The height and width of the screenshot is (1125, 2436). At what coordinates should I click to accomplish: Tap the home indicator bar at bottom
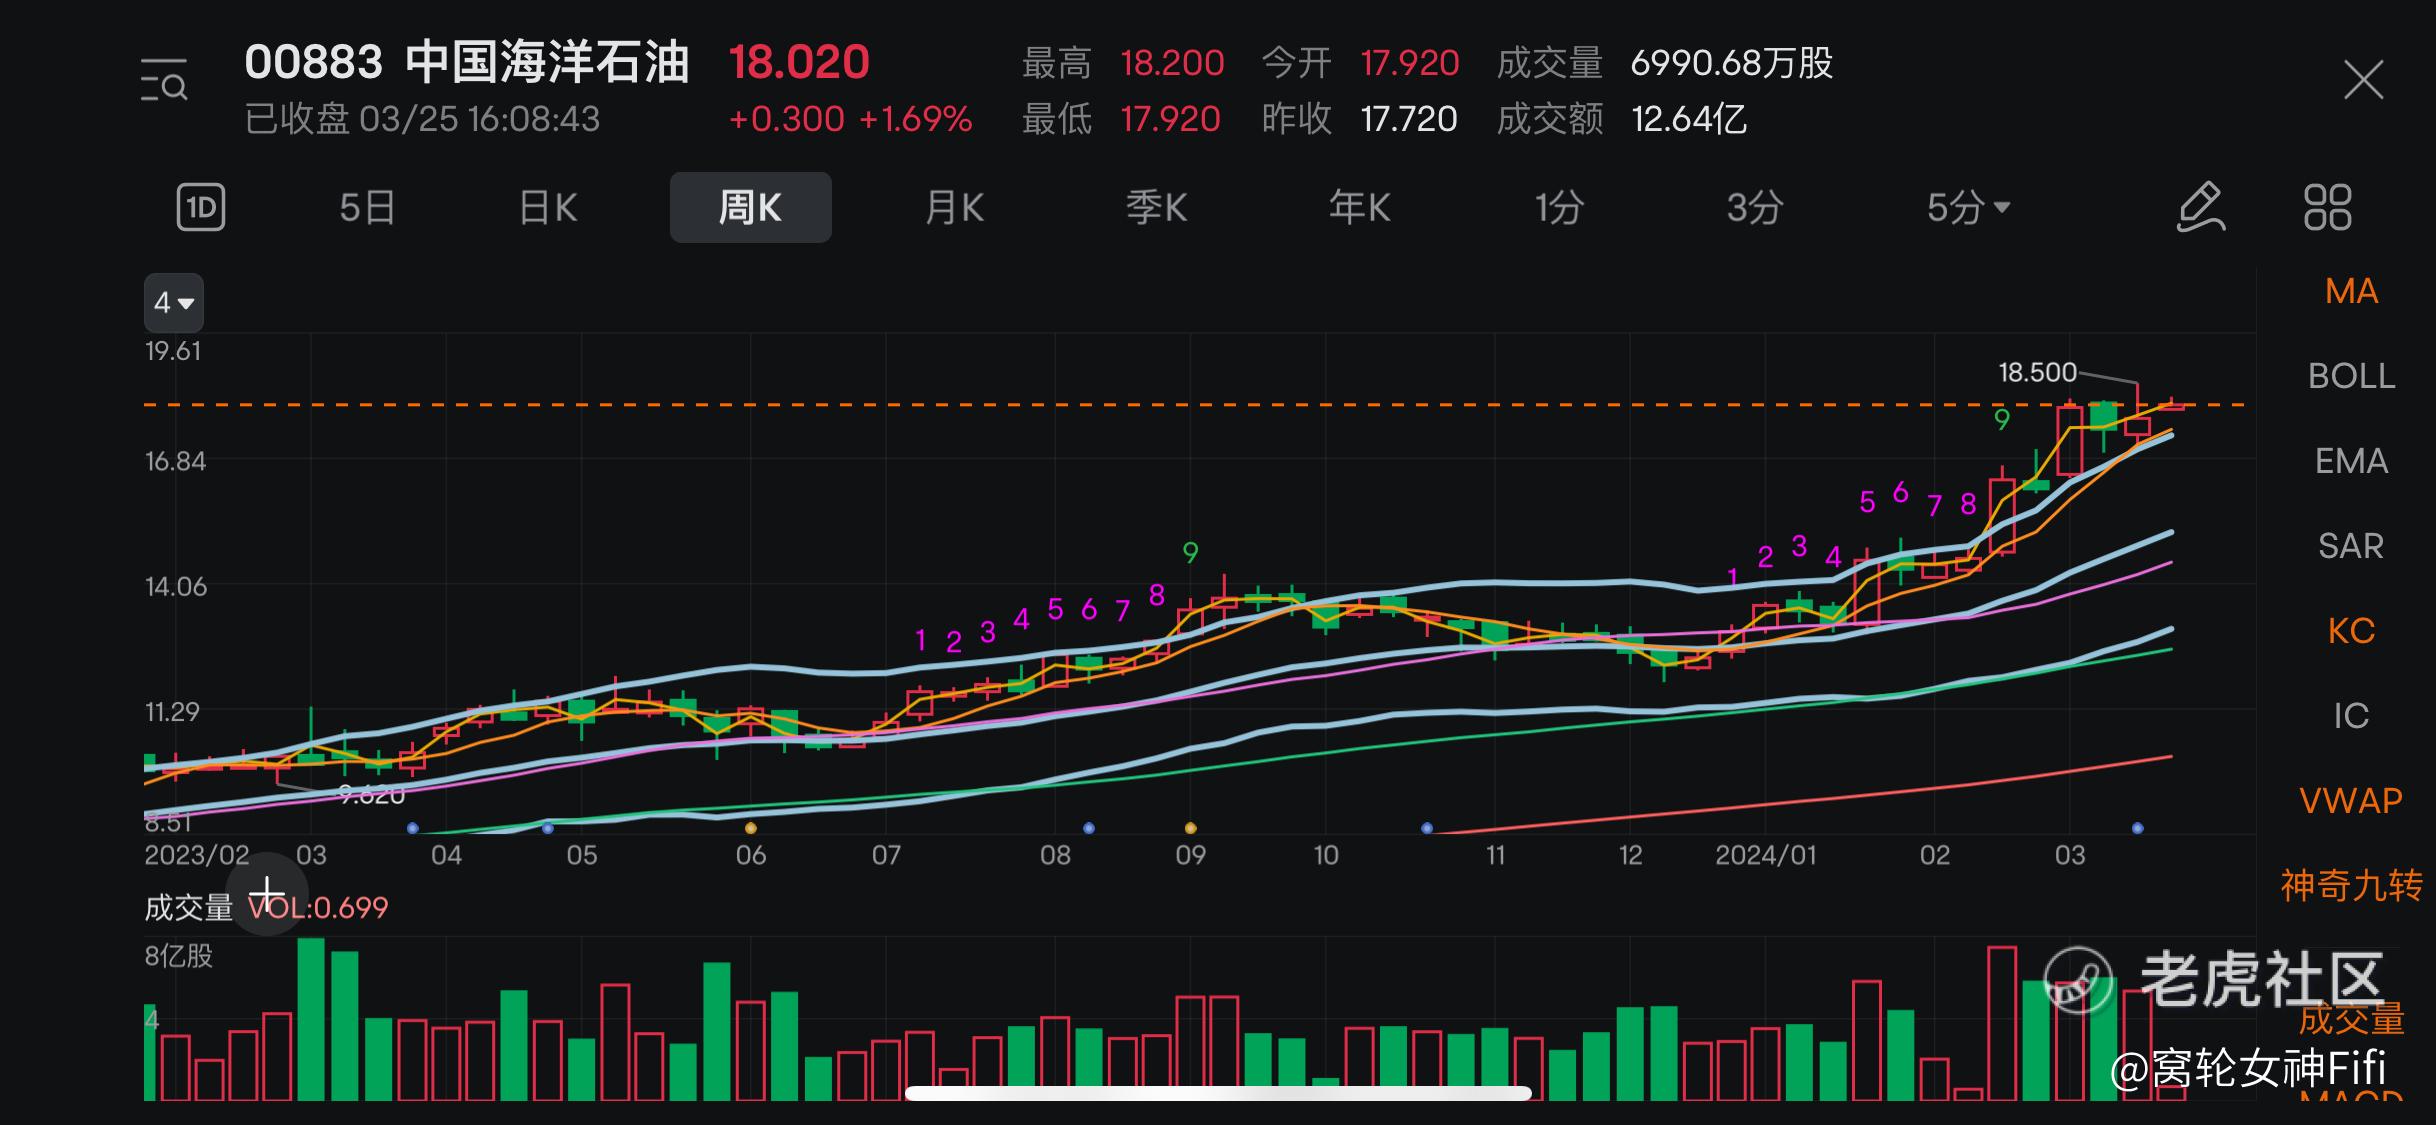pyautogui.click(x=1218, y=1093)
